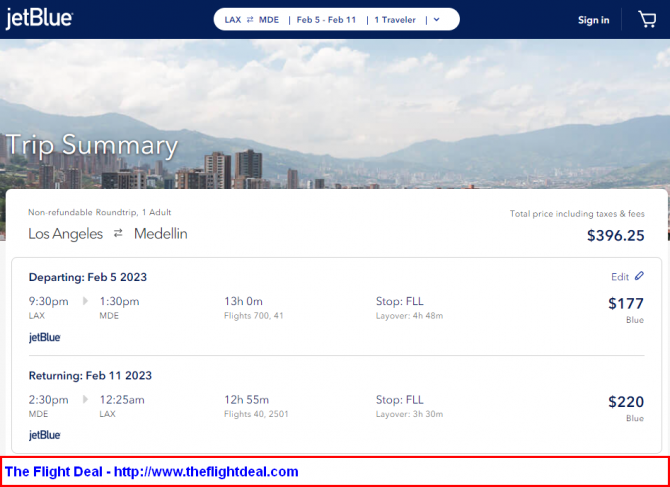Screen dimensions: 670x487
Task: Click Stop: FLL on departing flight
Action: [400, 301]
